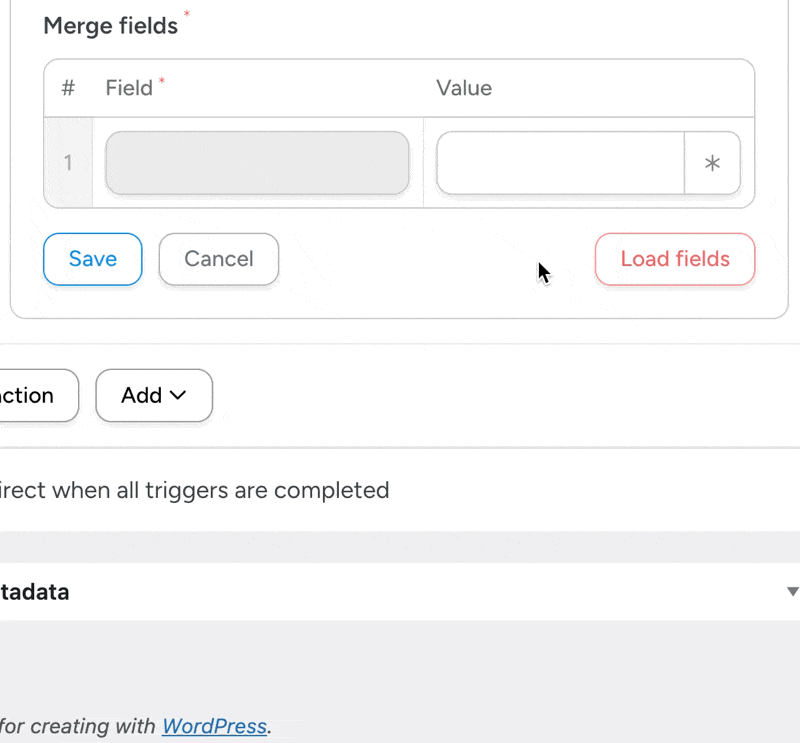Open the Add dropdown menu

[x=154, y=396]
